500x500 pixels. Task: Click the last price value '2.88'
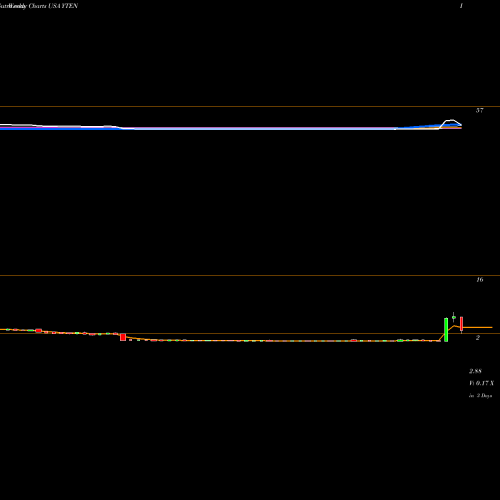click(x=475, y=371)
